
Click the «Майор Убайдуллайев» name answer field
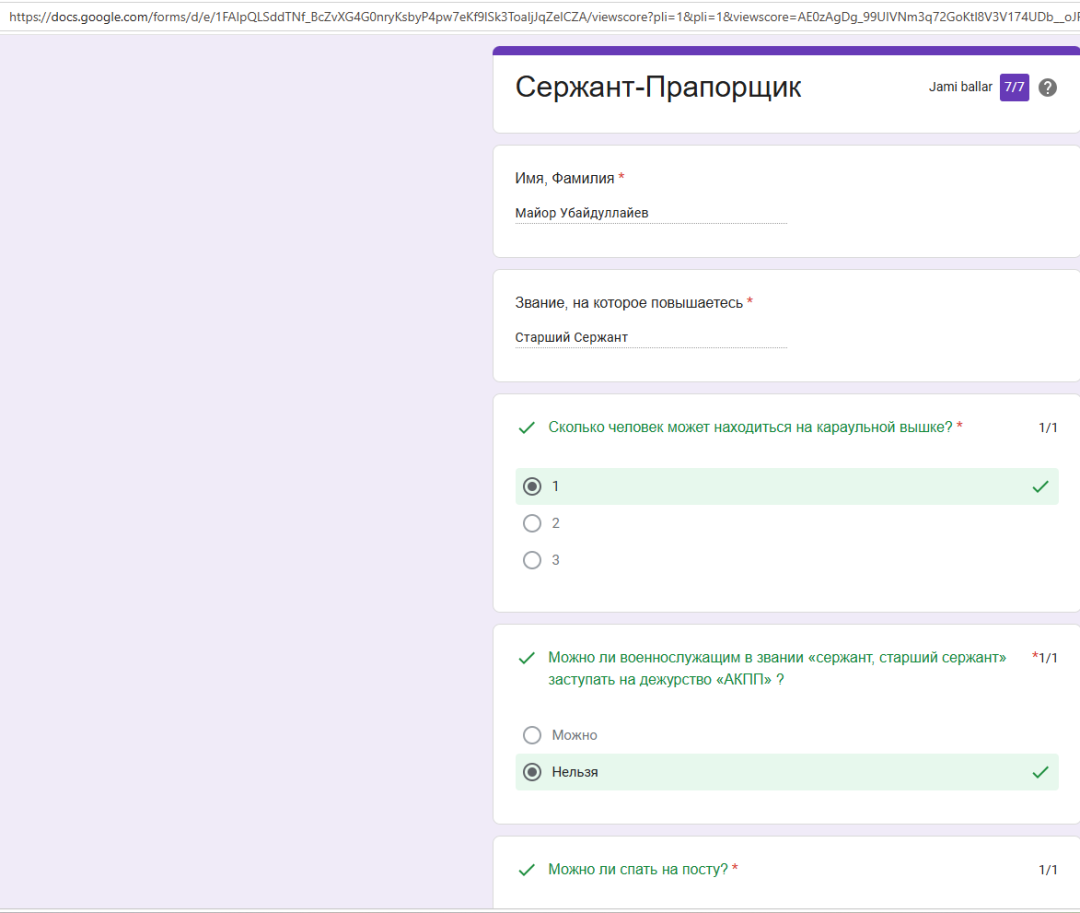click(x=580, y=212)
